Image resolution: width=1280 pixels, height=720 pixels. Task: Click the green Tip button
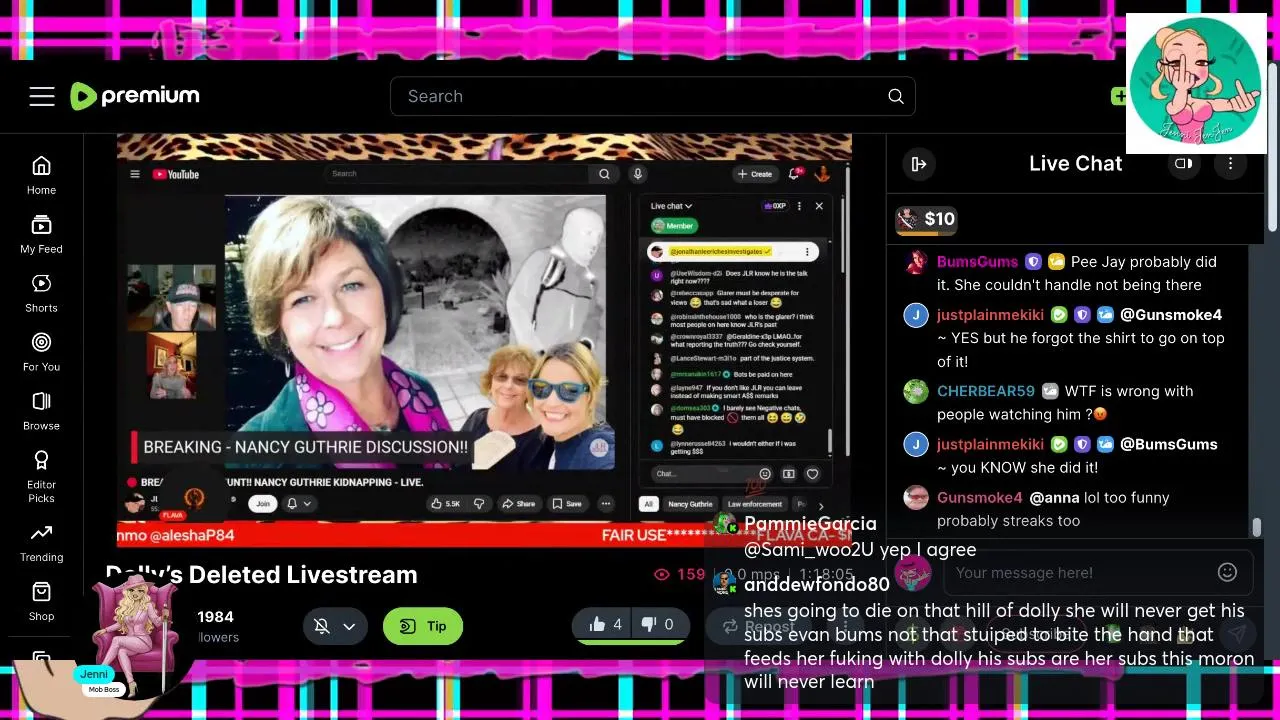(x=423, y=626)
